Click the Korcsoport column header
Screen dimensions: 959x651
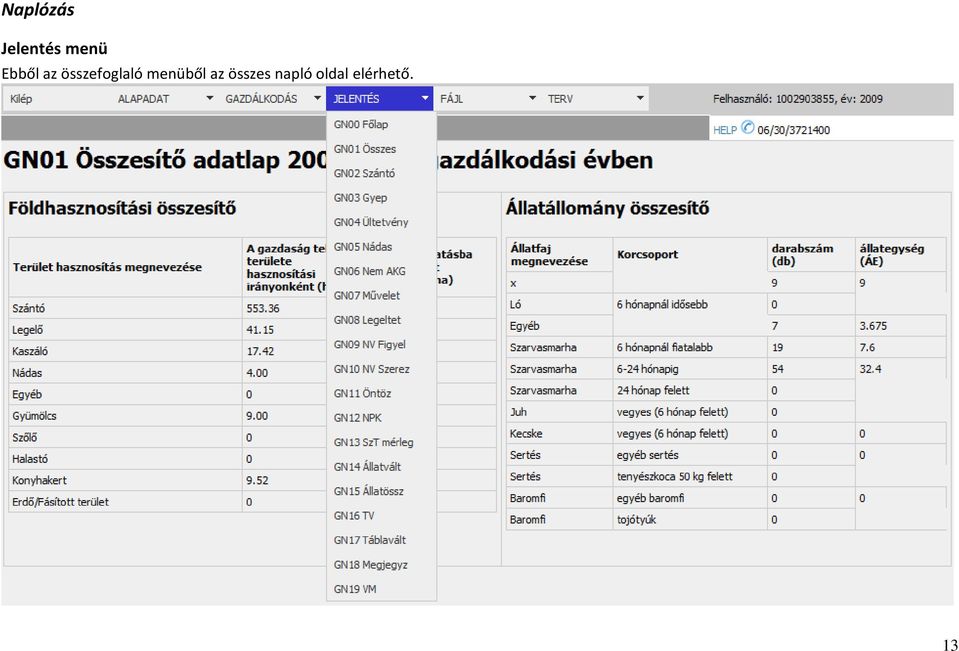pos(648,255)
